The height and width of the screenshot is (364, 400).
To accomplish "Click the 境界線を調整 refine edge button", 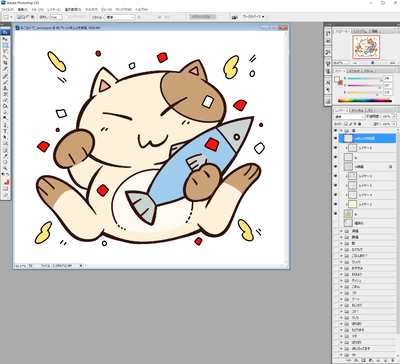I will (x=202, y=17).
